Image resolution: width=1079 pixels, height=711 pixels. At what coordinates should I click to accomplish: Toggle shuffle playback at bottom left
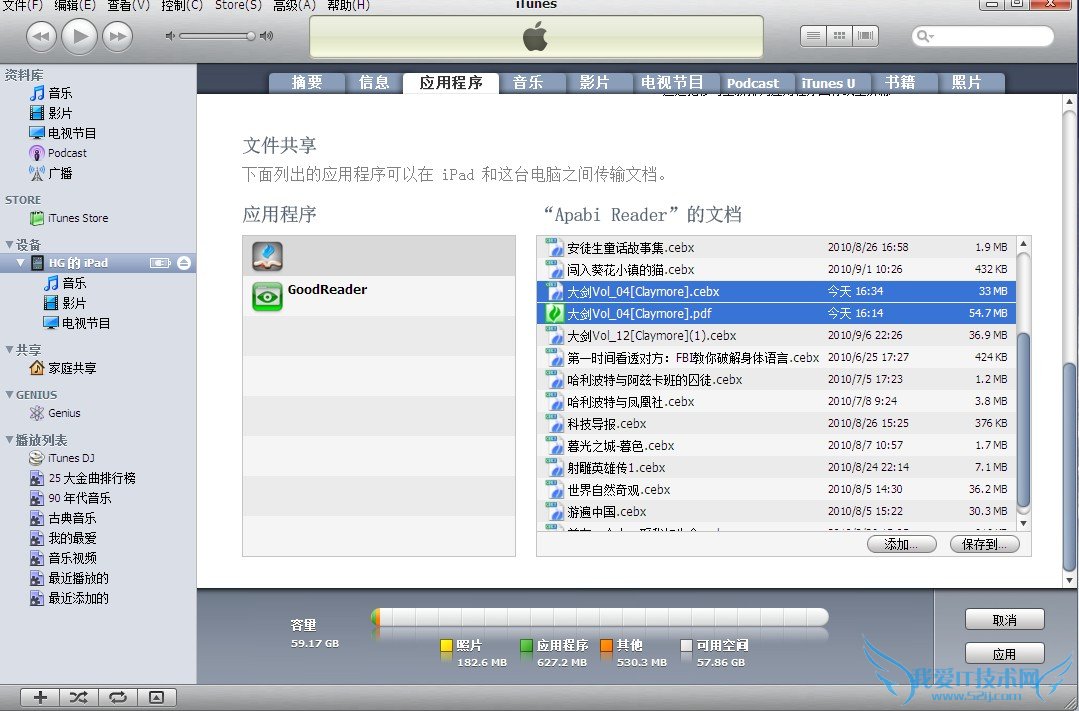click(79, 697)
